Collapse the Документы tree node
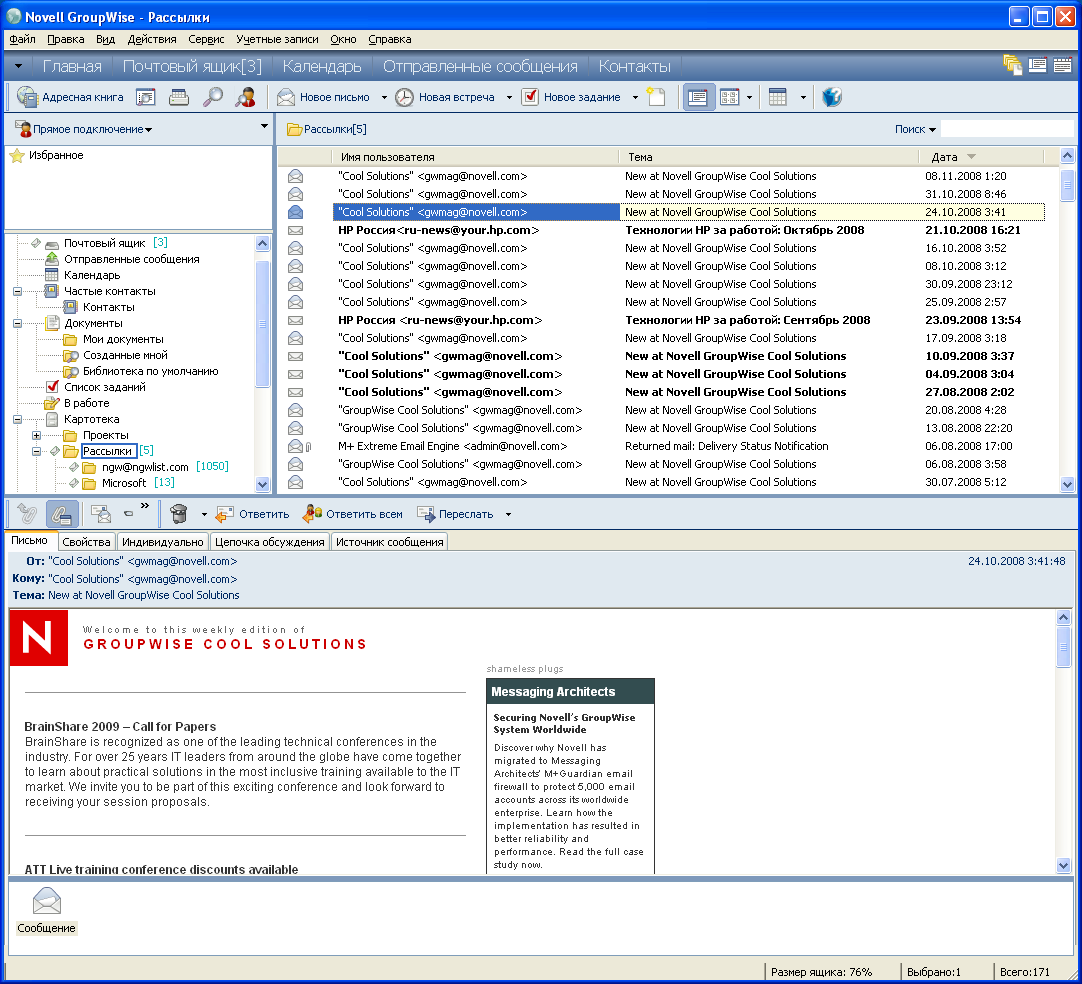Image resolution: width=1082 pixels, height=984 pixels. click(17, 324)
